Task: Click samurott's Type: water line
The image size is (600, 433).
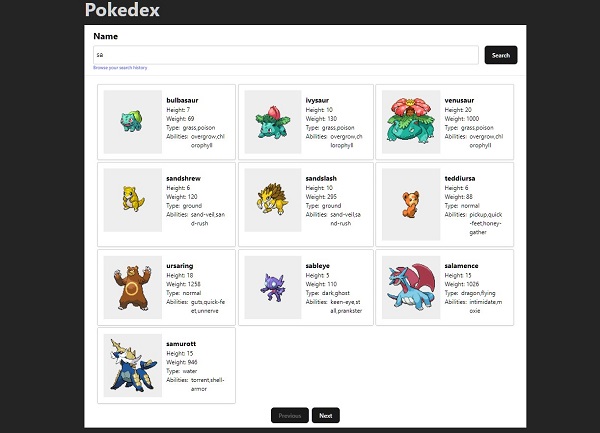Action: (182, 371)
